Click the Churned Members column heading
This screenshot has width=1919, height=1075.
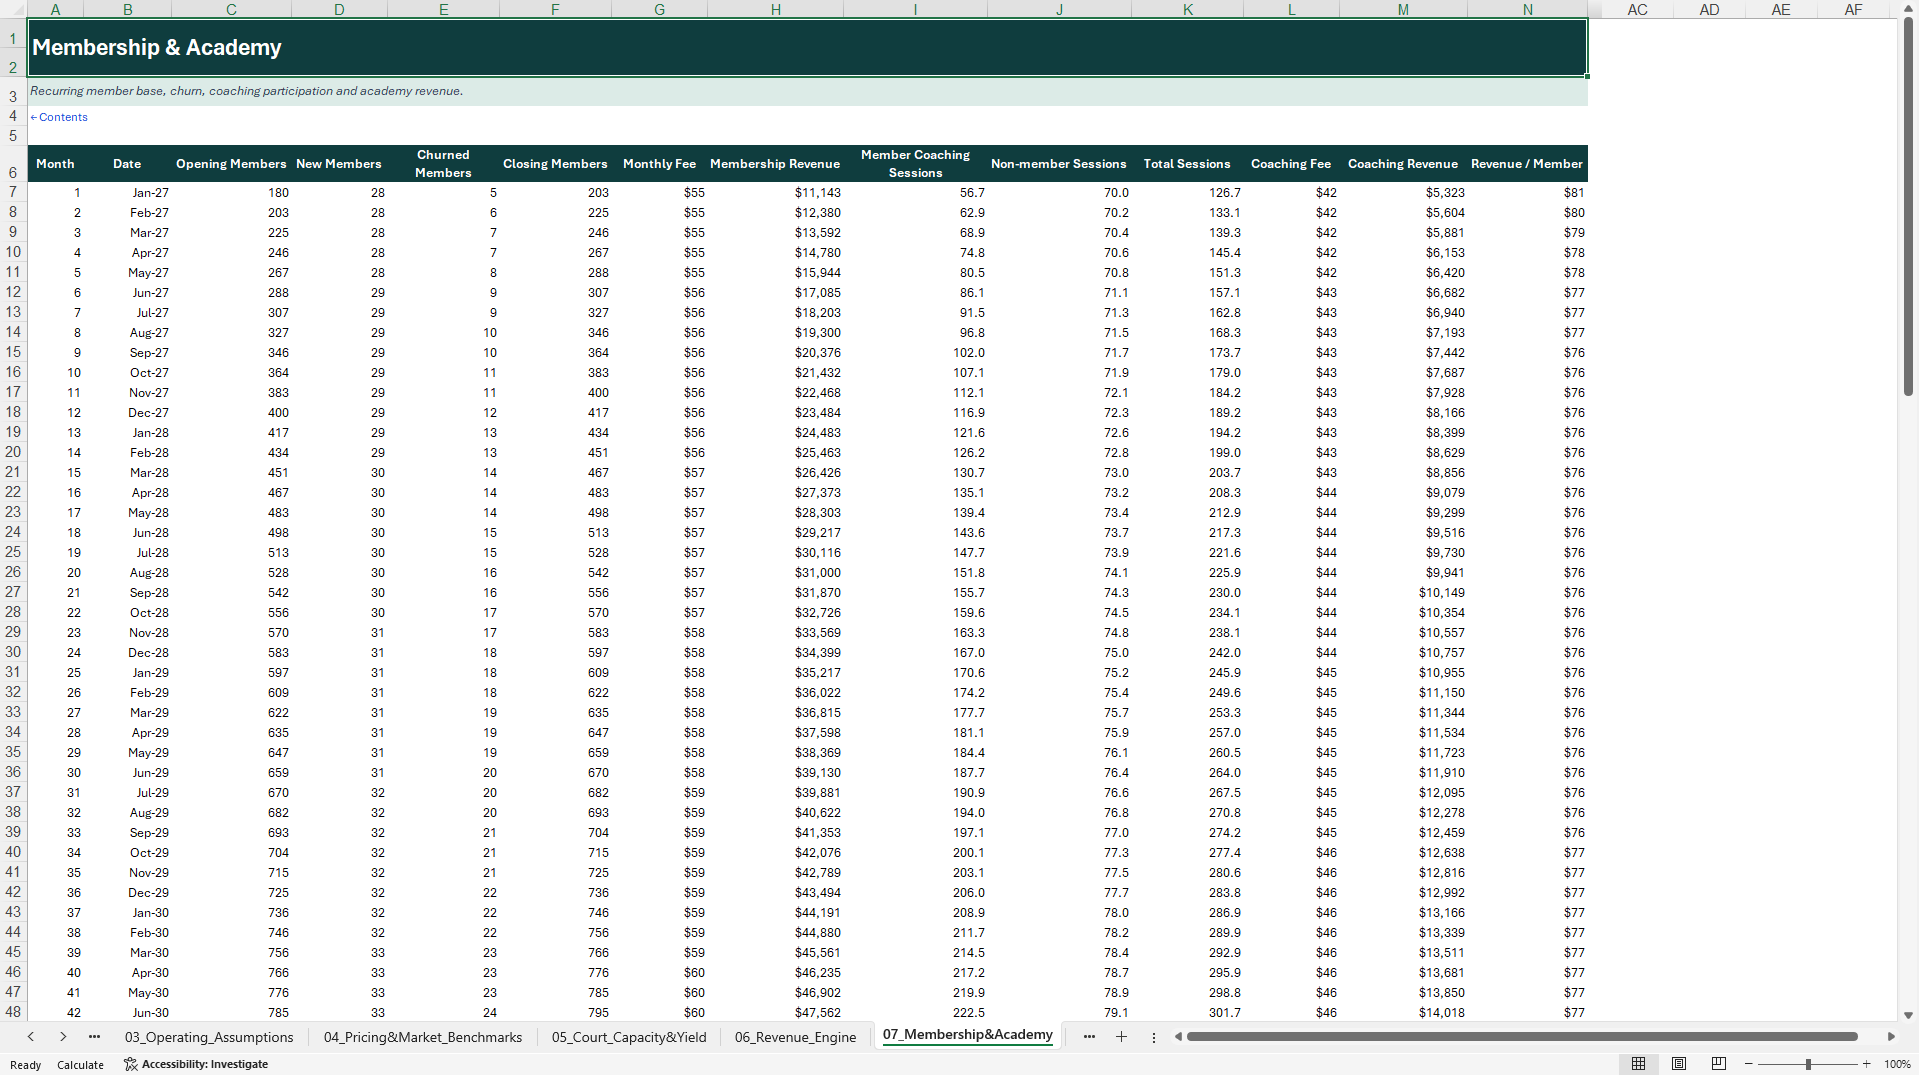click(443, 164)
